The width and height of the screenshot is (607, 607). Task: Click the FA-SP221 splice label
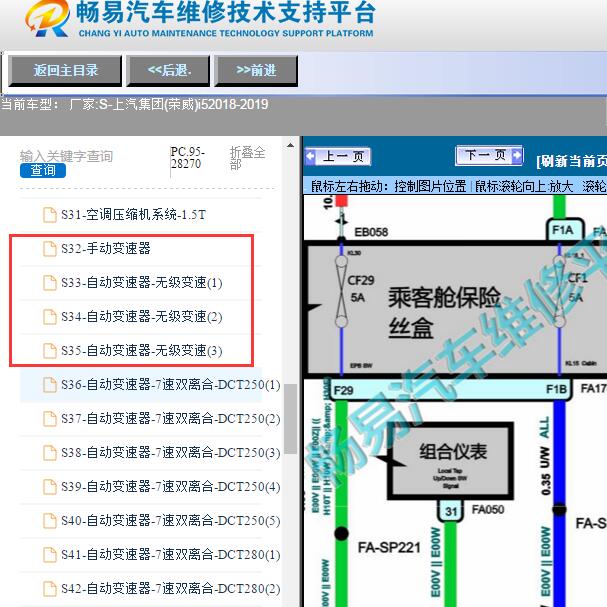click(389, 548)
